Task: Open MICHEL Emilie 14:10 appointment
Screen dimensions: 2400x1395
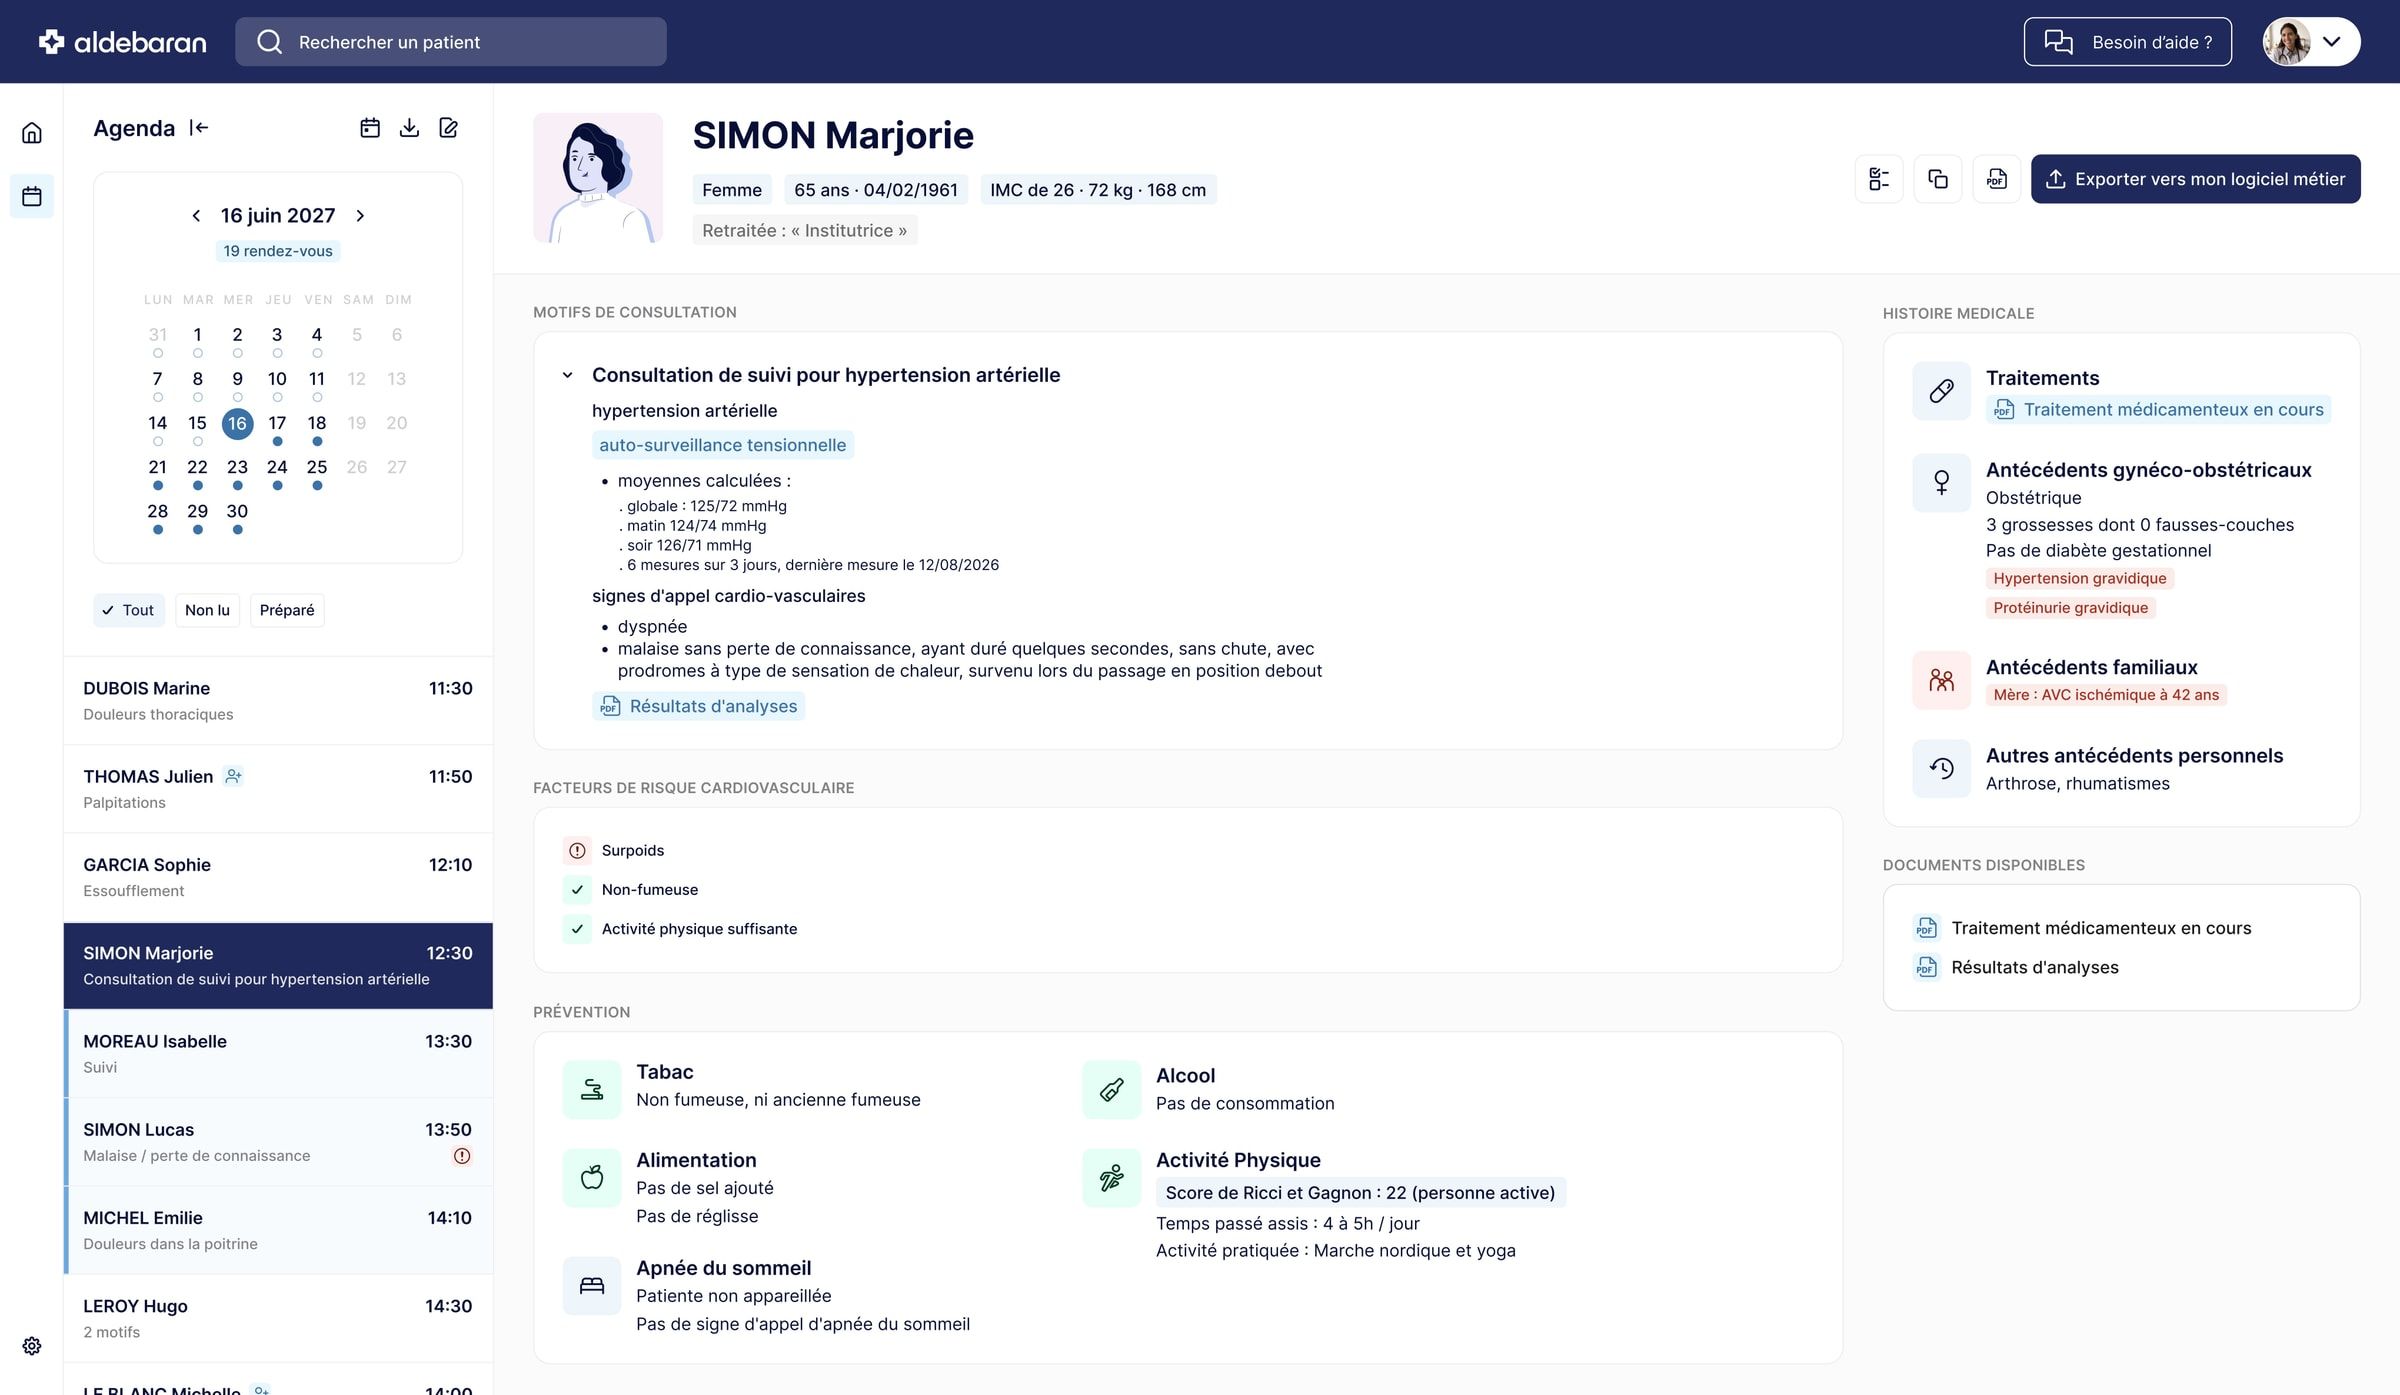Action: tap(278, 1230)
